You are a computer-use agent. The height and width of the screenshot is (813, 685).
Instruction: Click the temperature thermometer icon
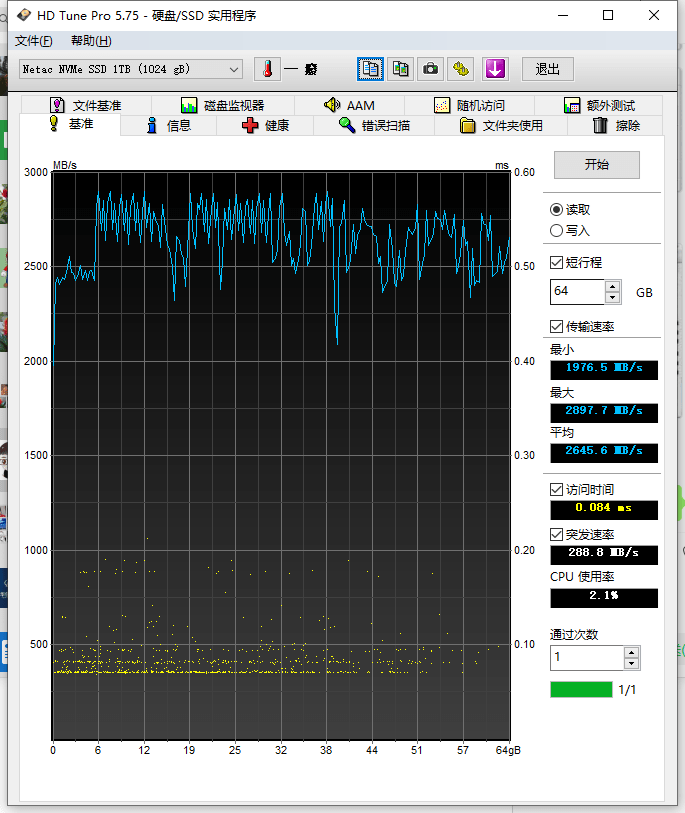267,69
